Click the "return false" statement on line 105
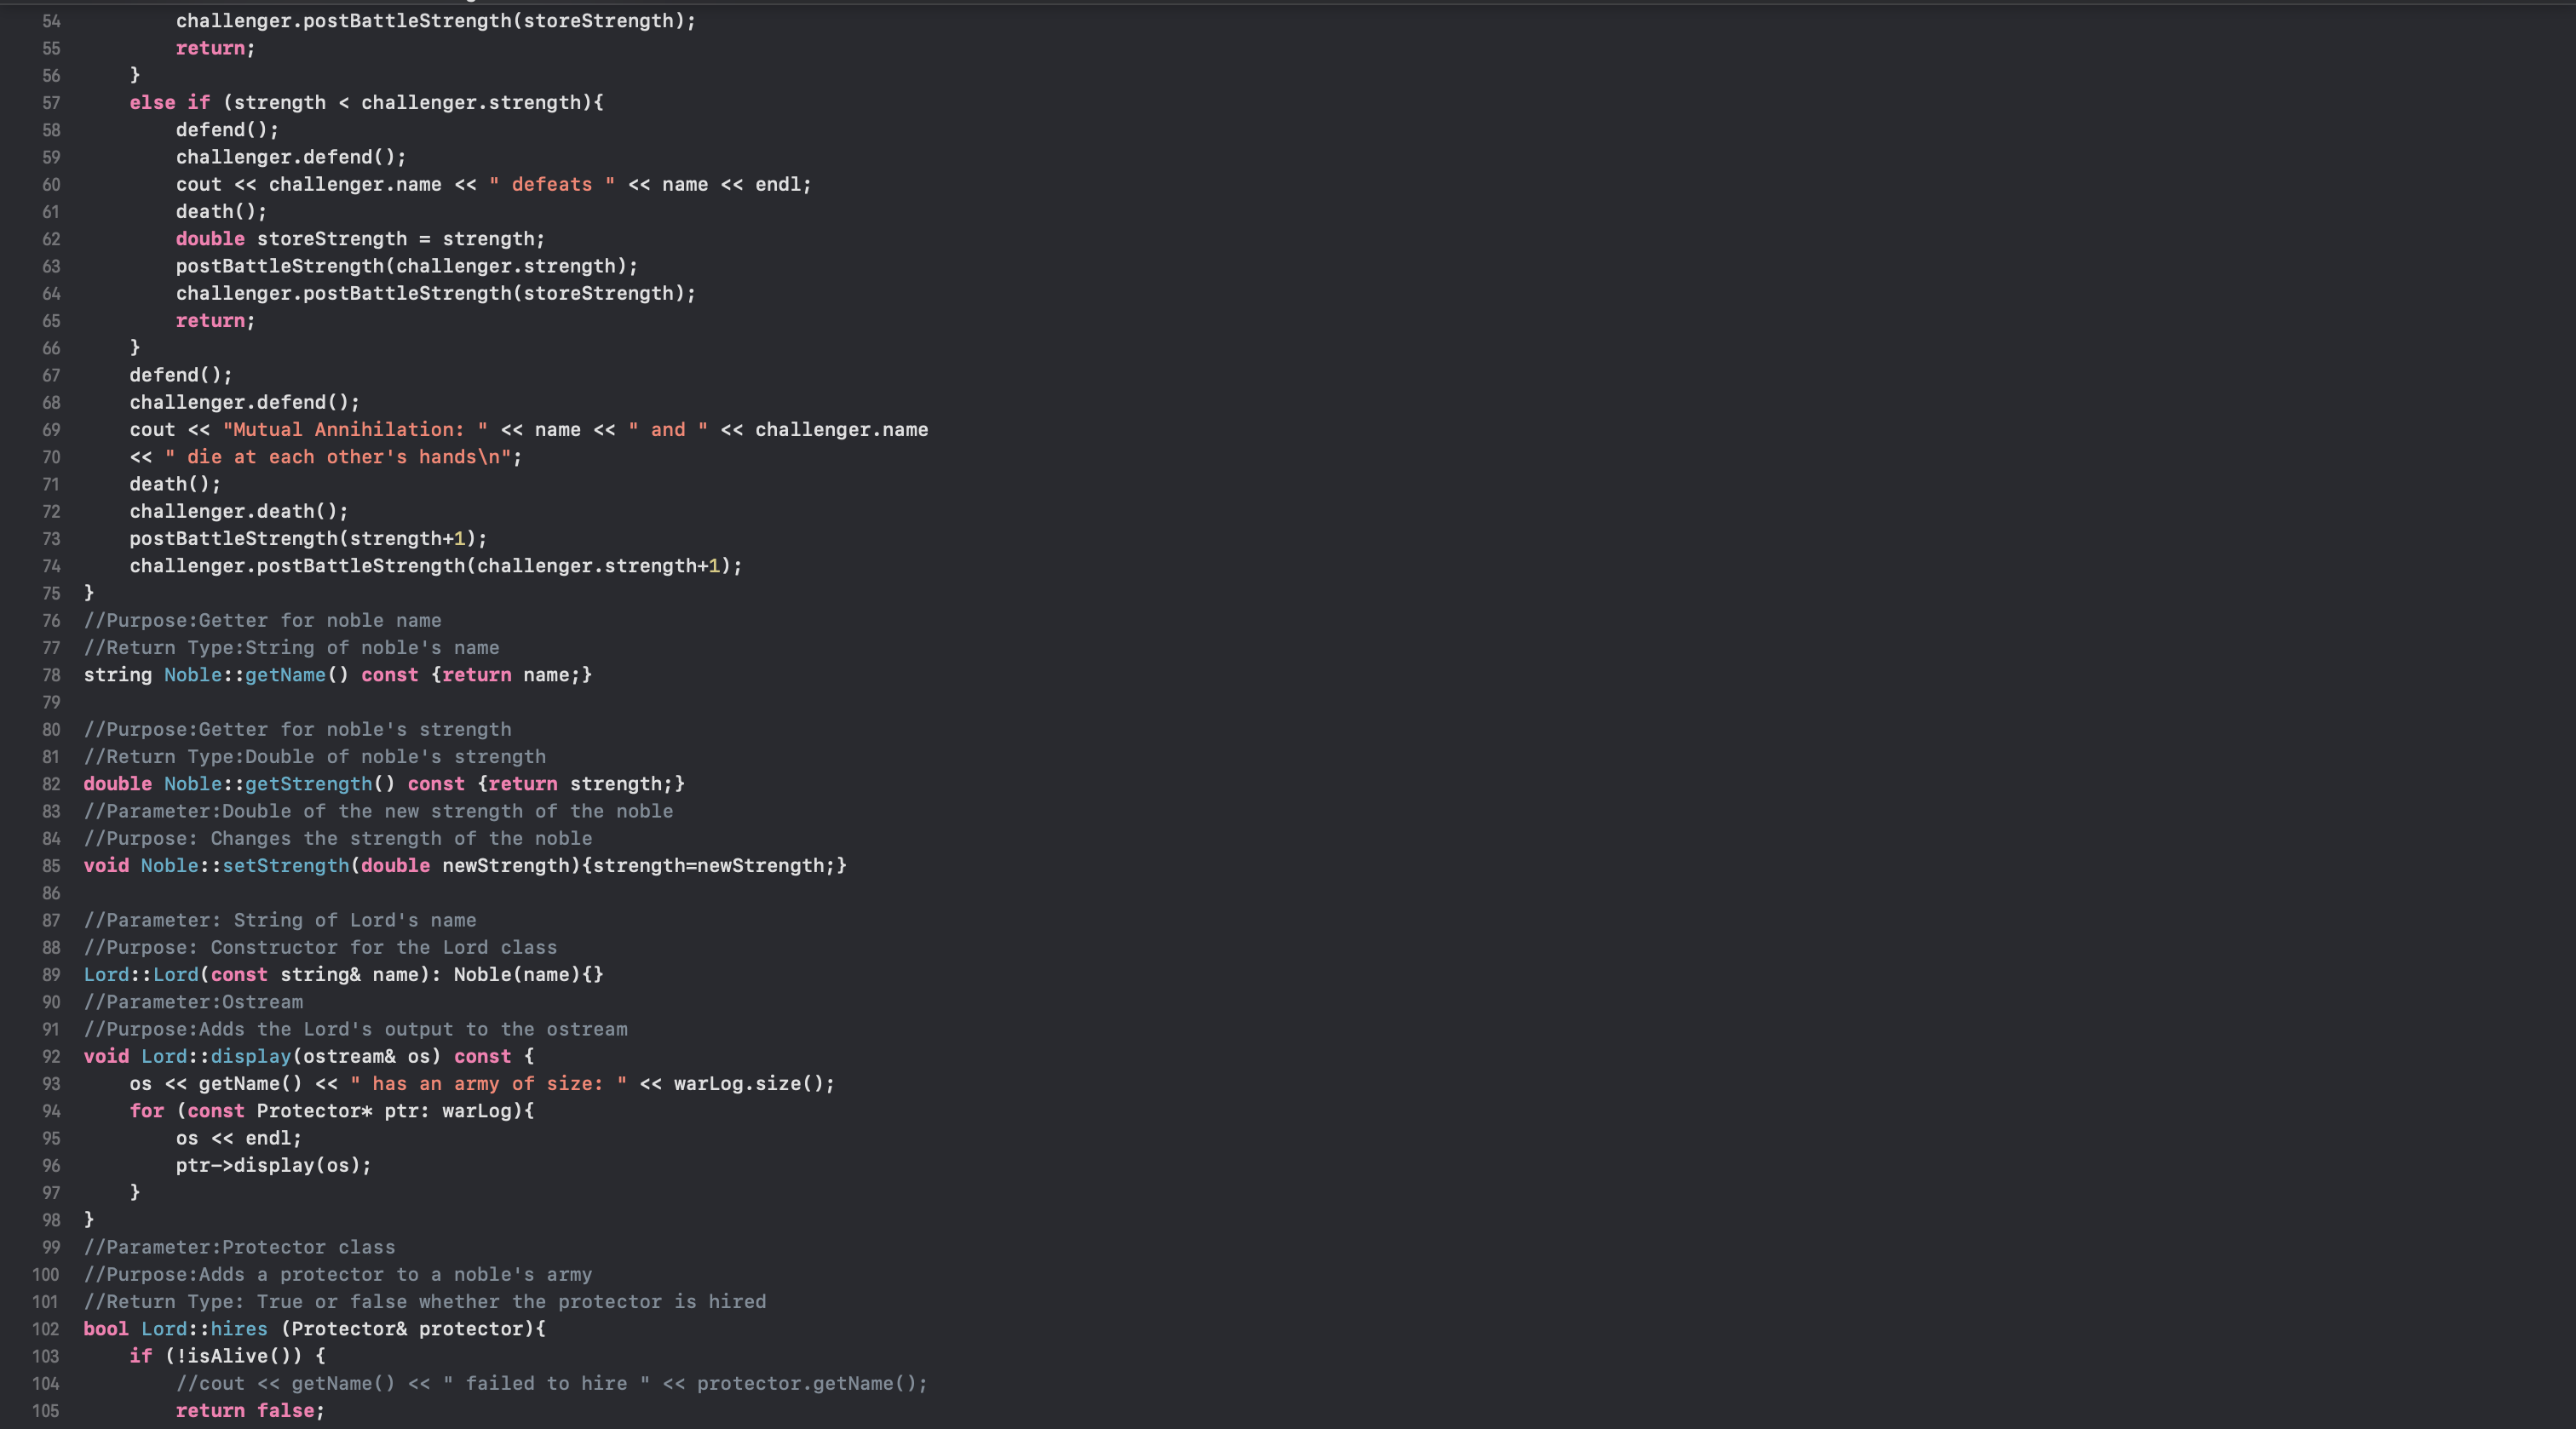2576x1429 pixels. [250, 1411]
